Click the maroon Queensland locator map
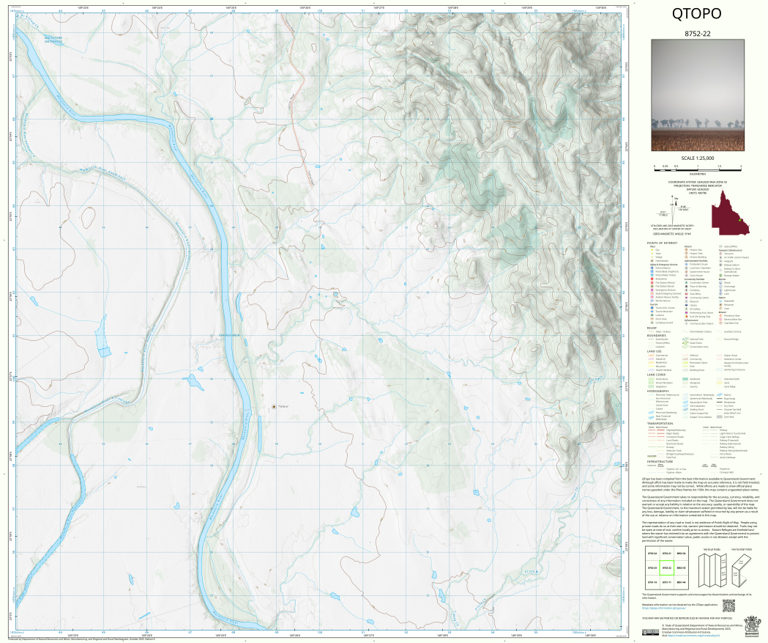 point(730,213)
